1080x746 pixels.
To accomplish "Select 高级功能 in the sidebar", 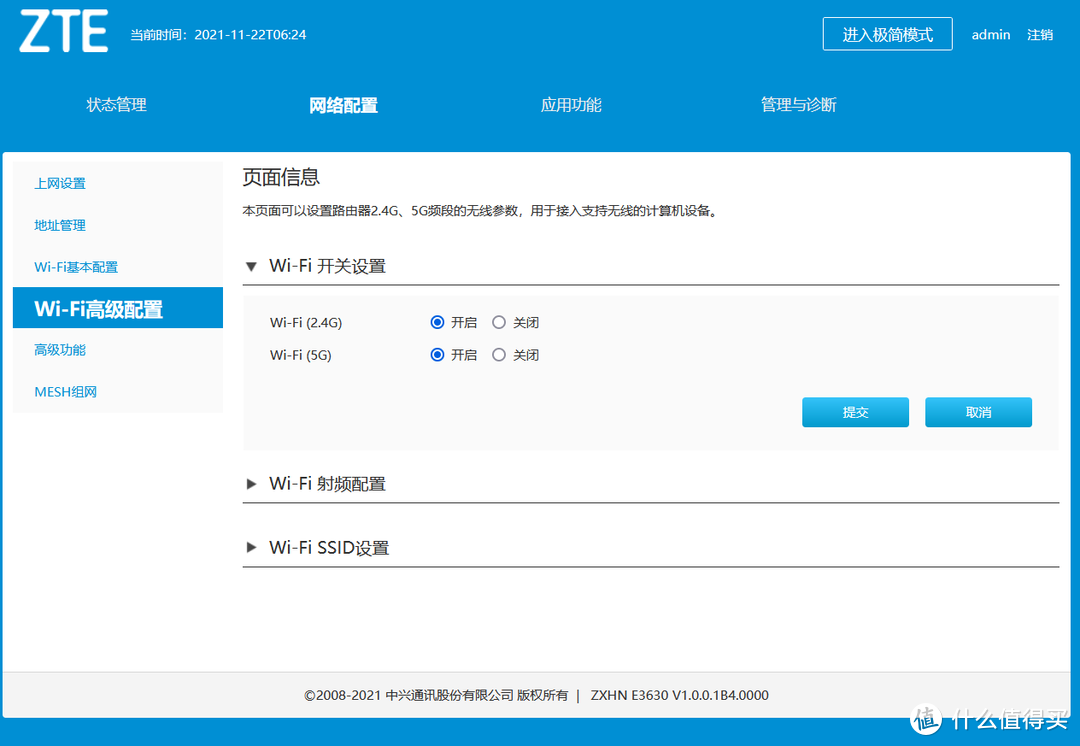I will pos(59,349).
